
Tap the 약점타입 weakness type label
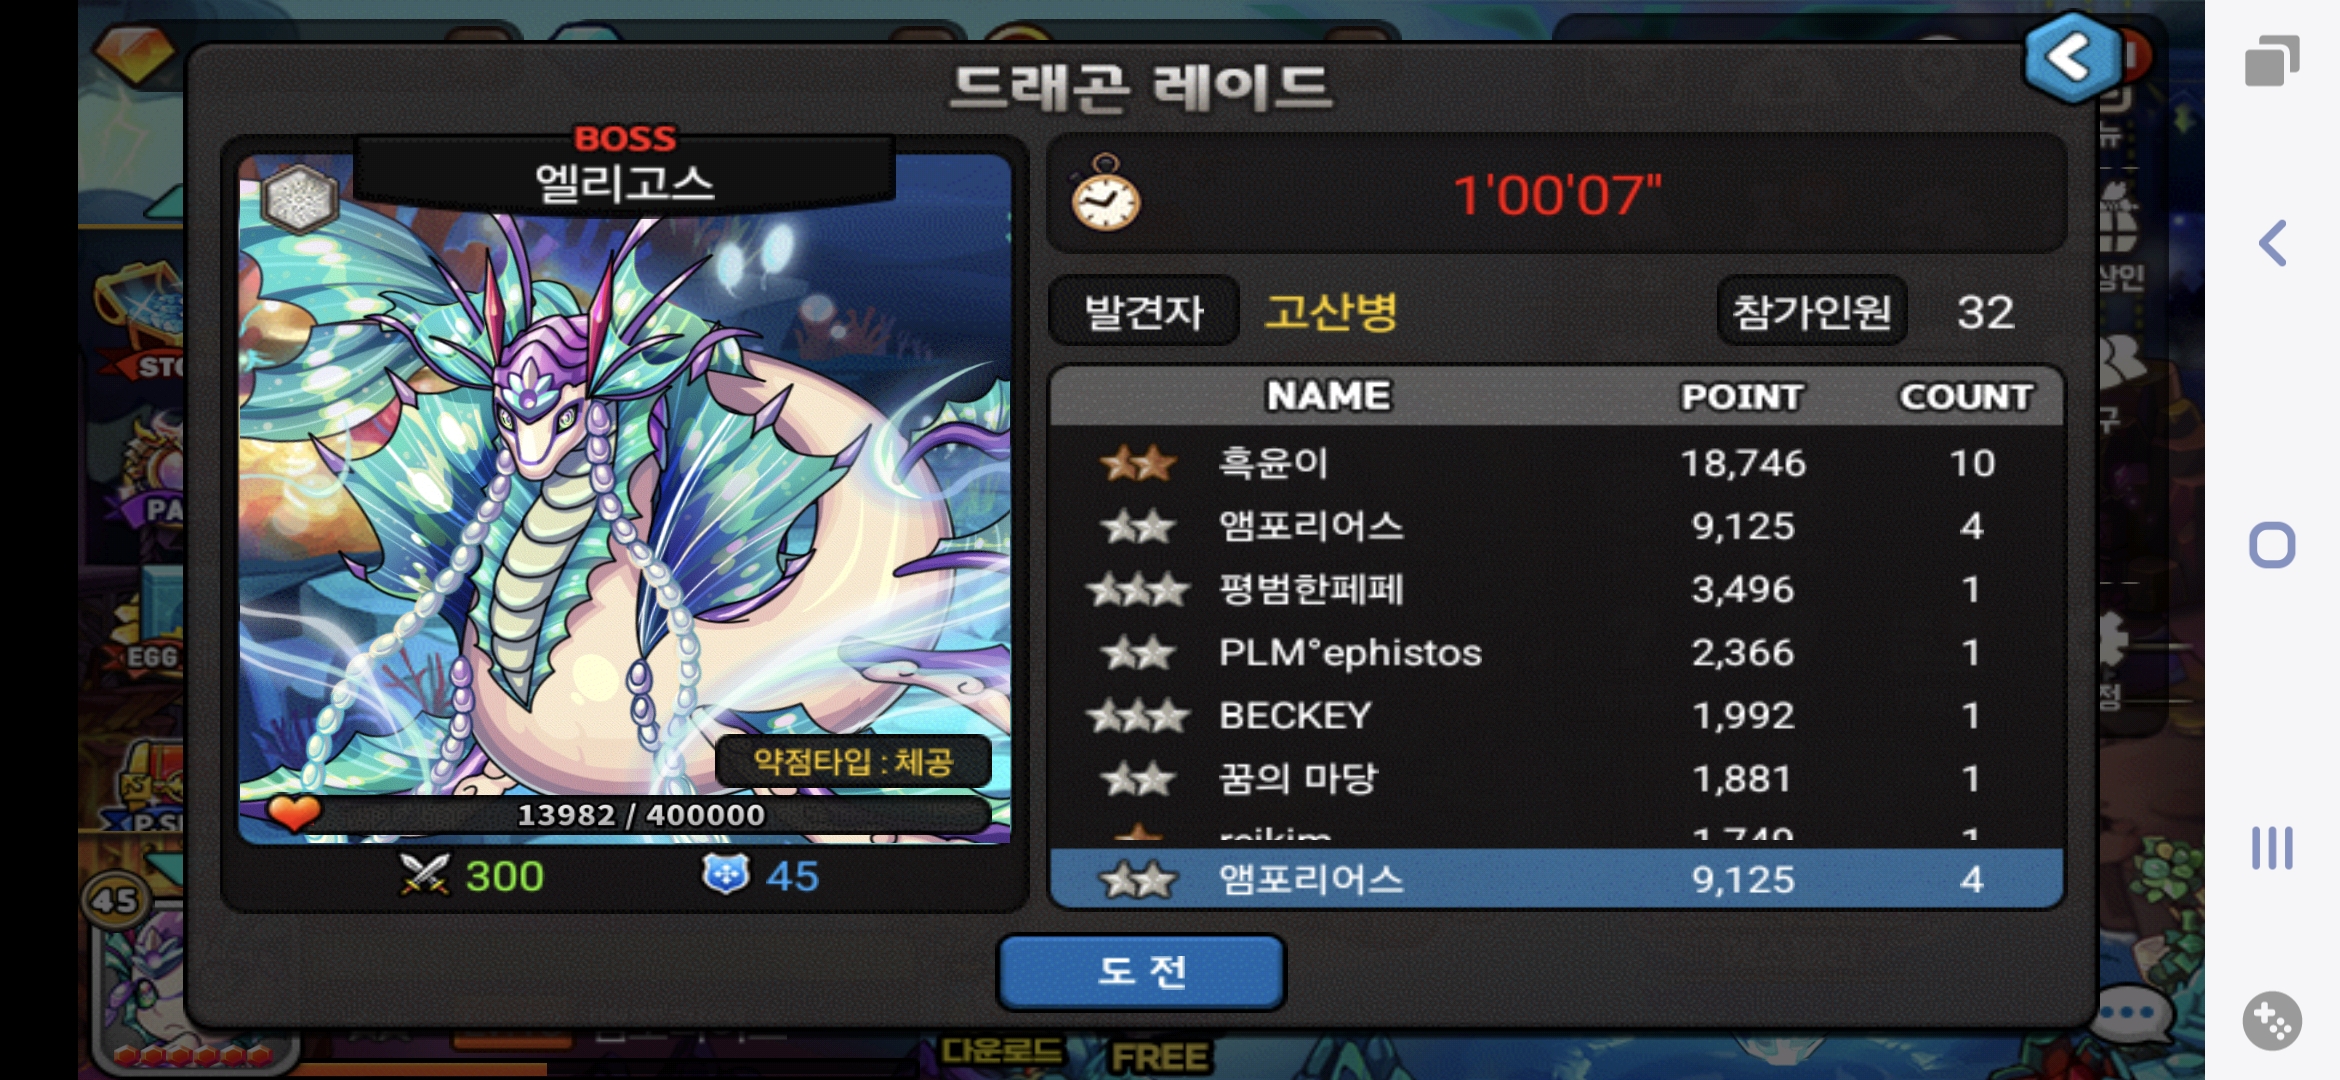click(853, 762)
